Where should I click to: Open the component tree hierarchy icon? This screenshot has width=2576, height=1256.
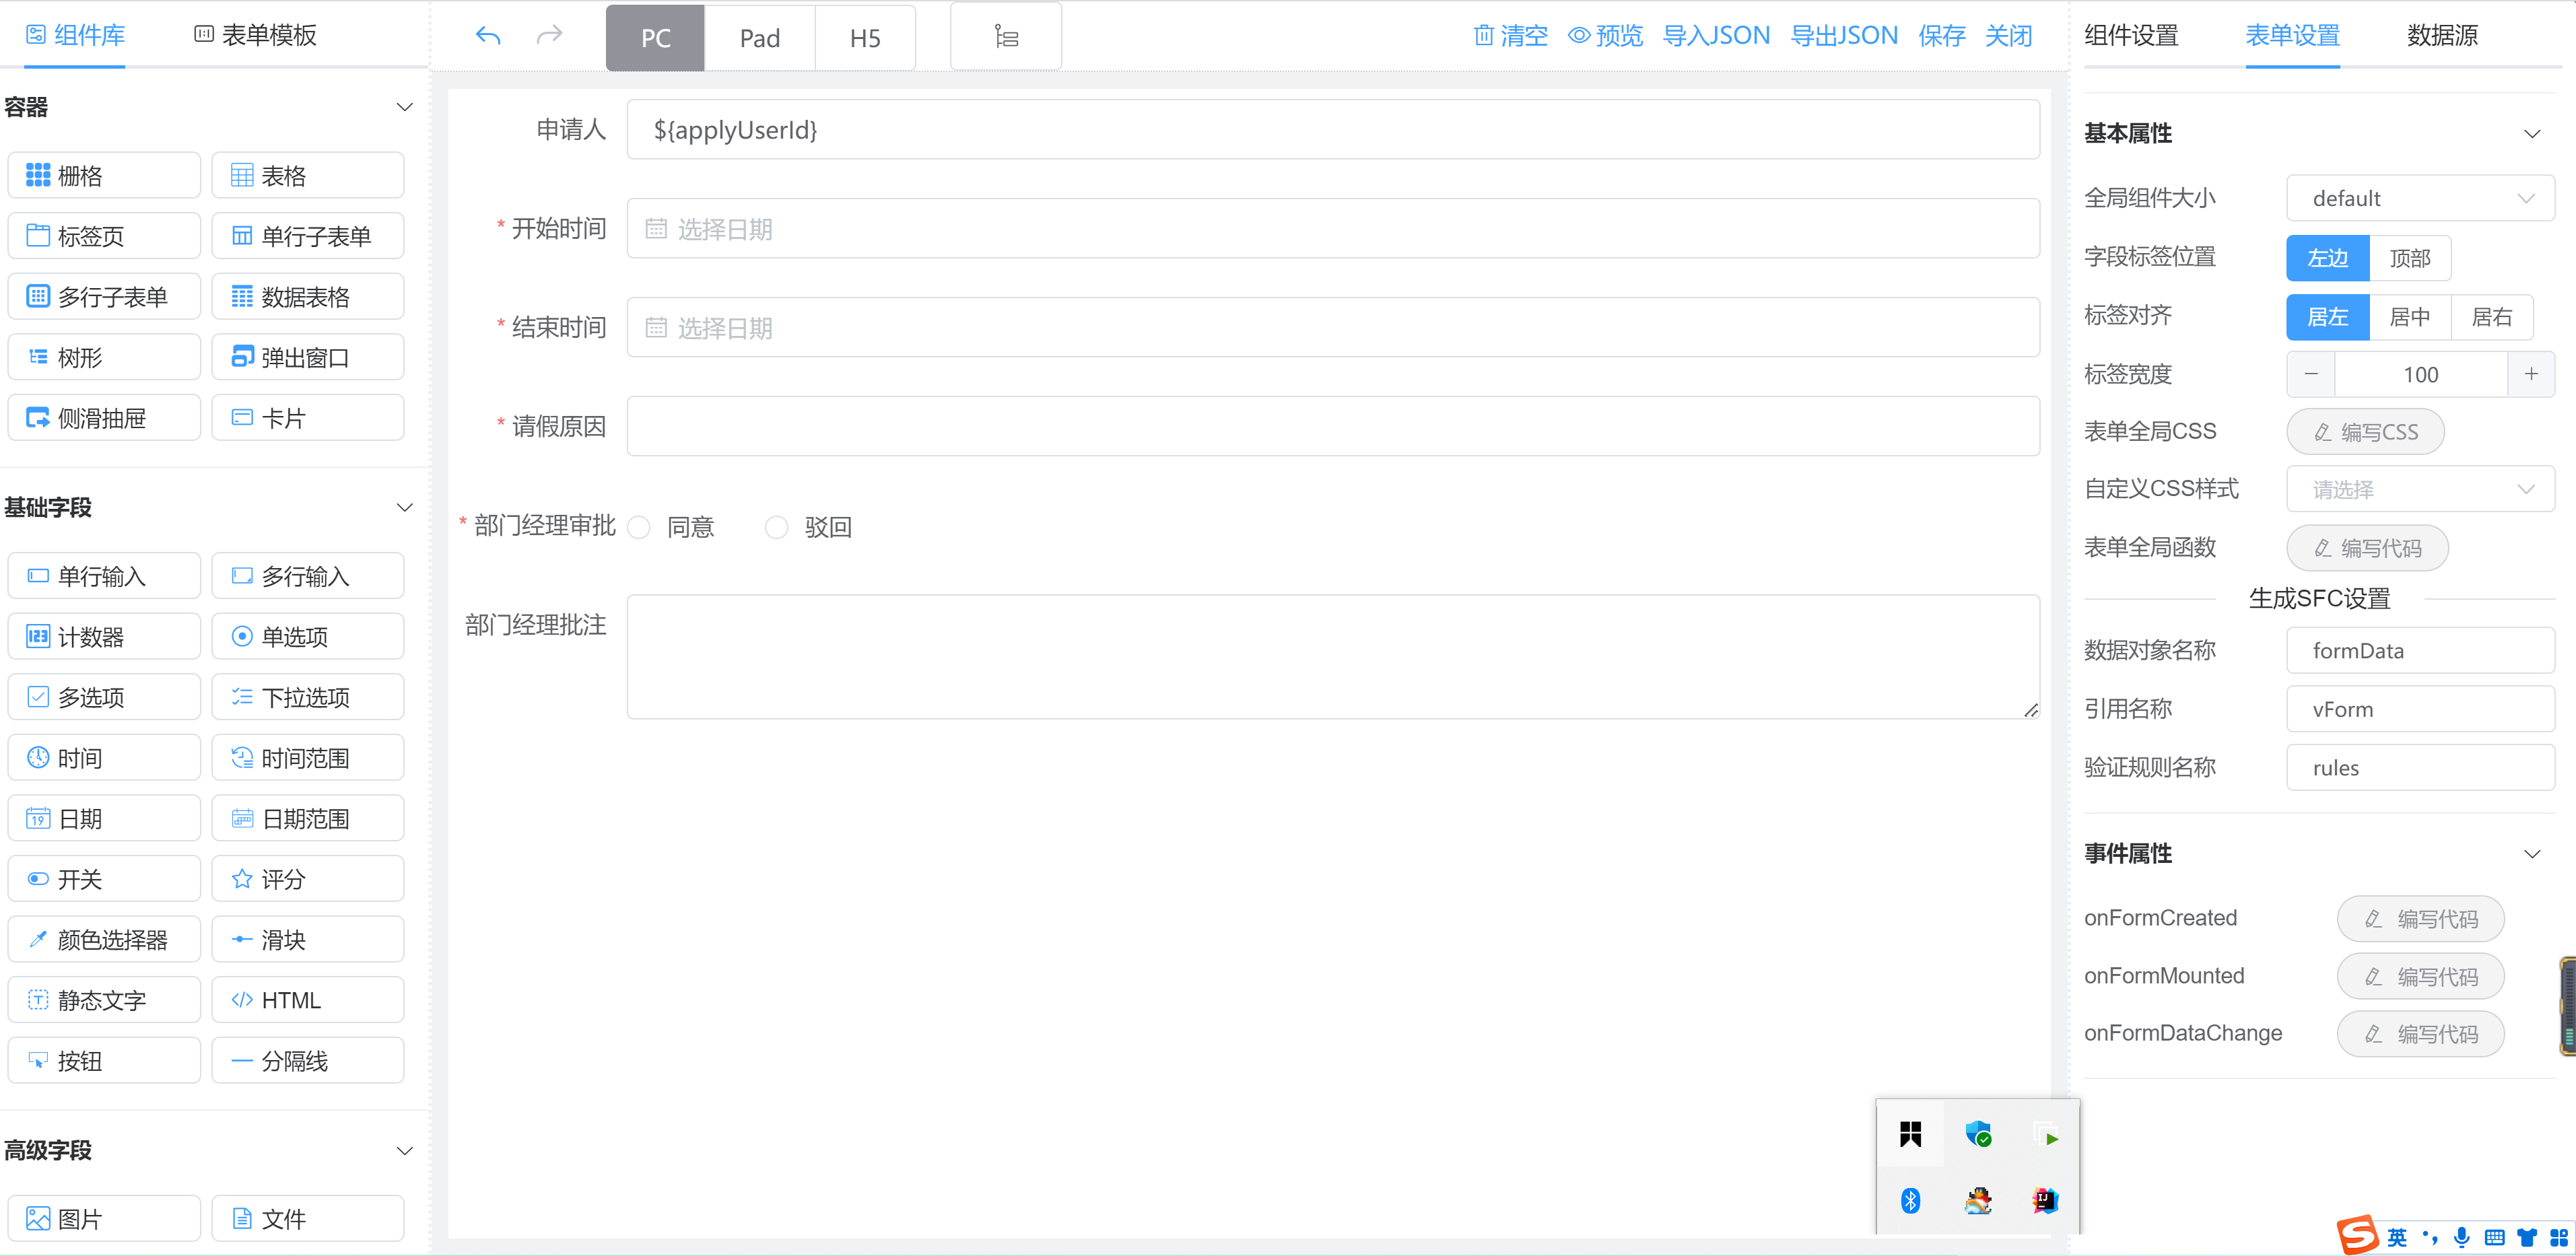point(1005,37)
